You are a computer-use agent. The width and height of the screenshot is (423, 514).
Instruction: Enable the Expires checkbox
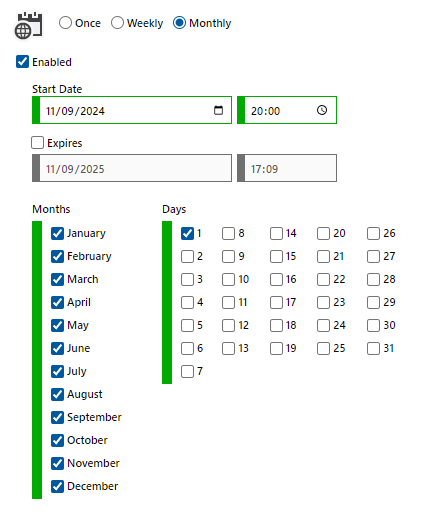pyautogui.click(x=37, y=143)
